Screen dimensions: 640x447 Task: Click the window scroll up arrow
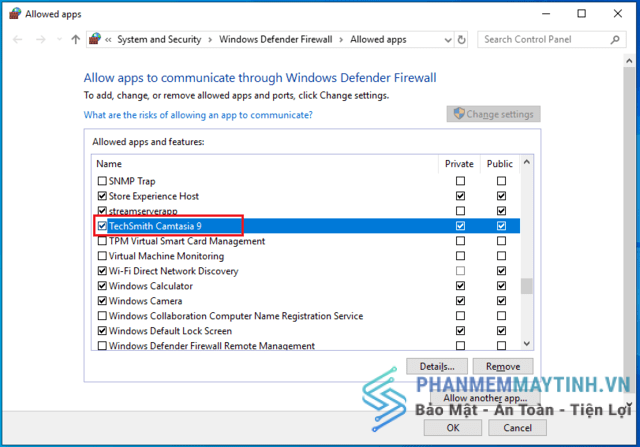point(629,61)
